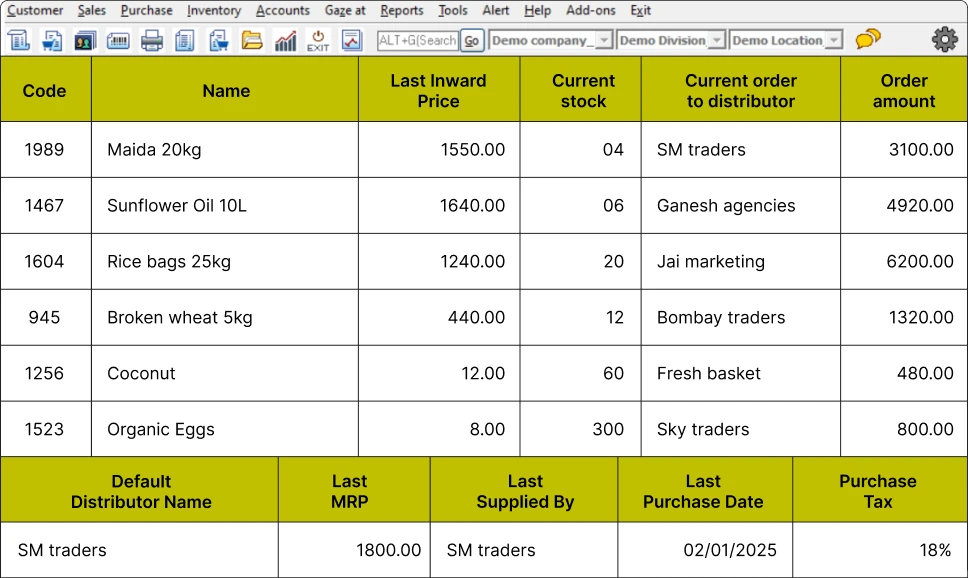Open the ledger document icon

click(182, 39)
